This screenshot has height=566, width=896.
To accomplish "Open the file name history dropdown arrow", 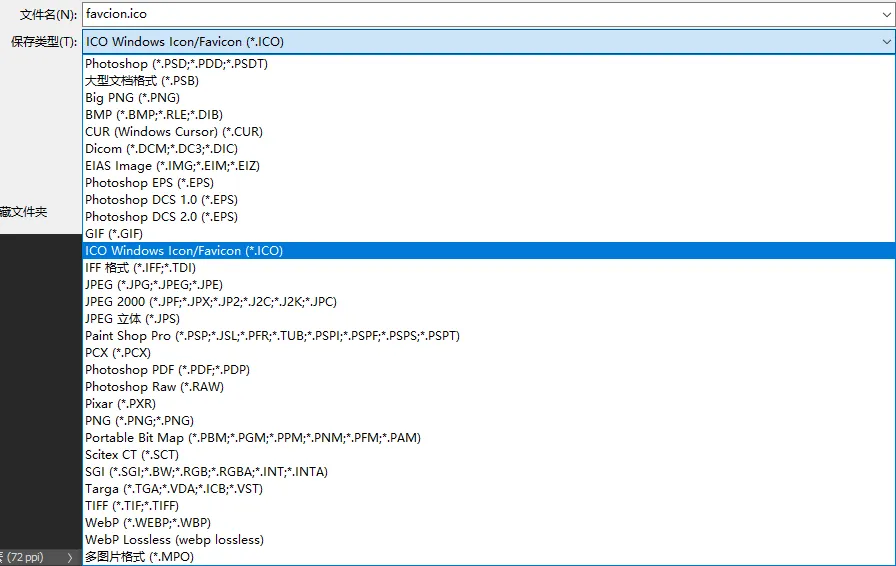I will 886,14.
